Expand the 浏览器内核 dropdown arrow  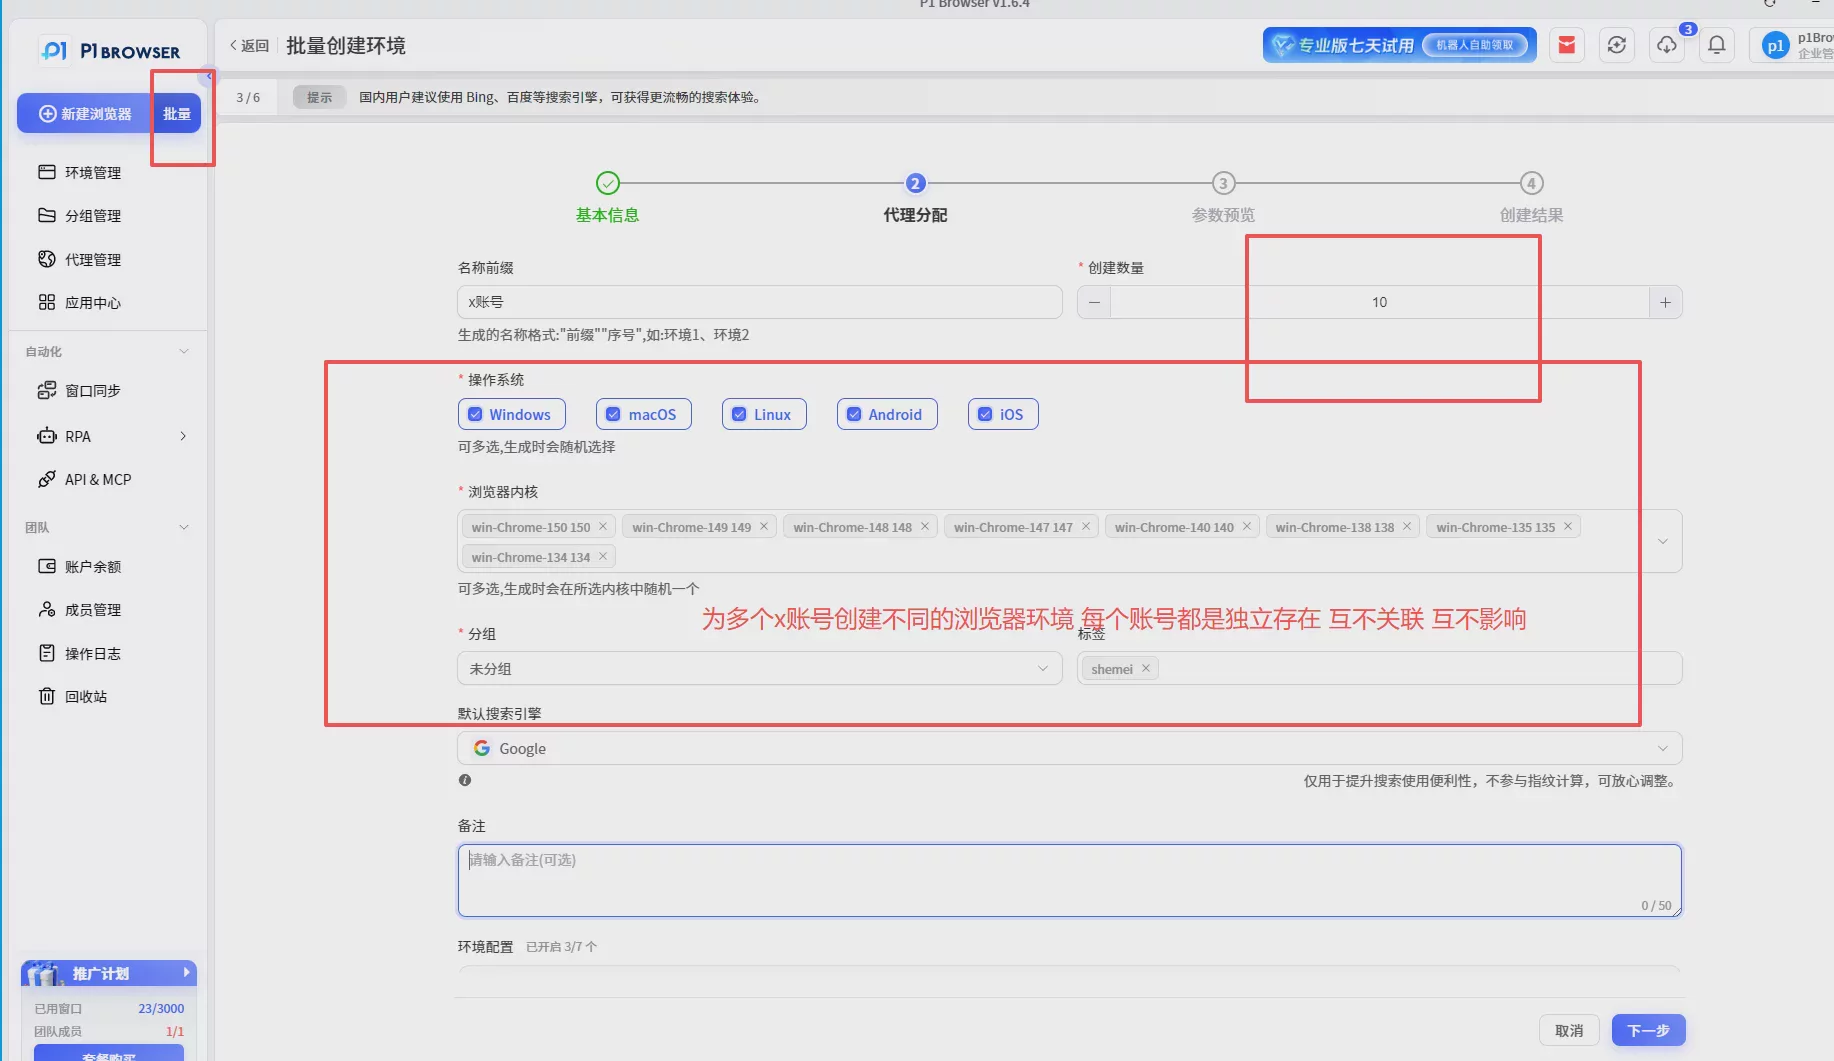click(x=1663, y=541)
